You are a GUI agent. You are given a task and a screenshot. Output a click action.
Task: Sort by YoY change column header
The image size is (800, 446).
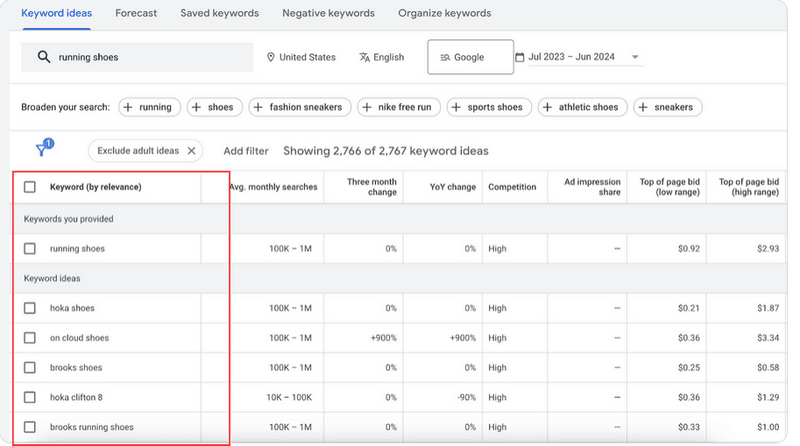(x=453, y=187)
